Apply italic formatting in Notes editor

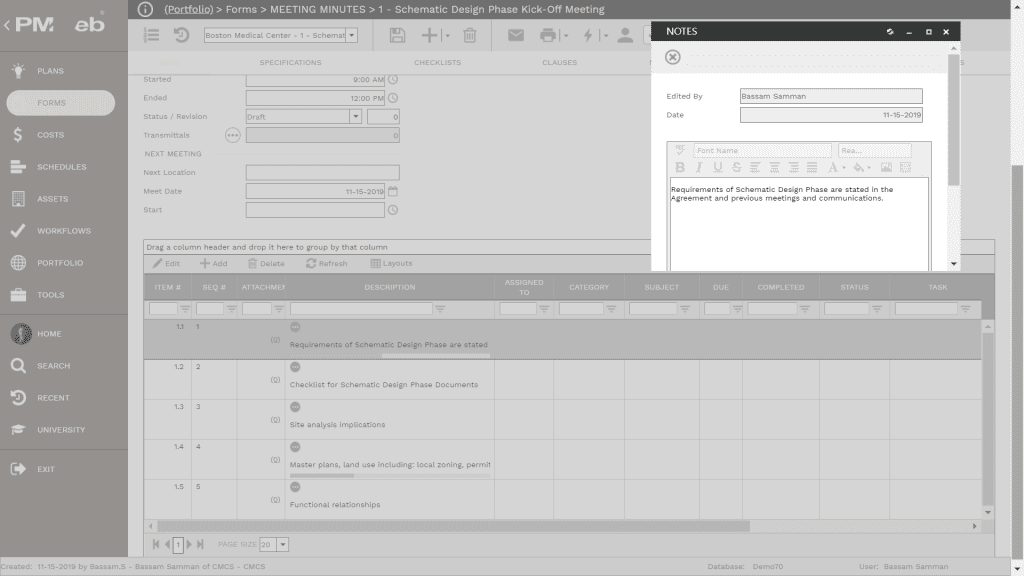pos(699,167)
